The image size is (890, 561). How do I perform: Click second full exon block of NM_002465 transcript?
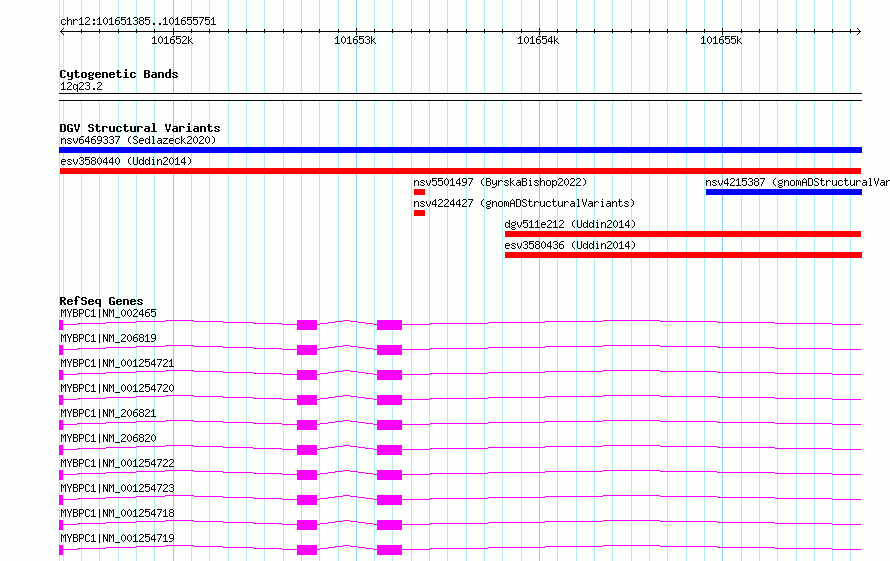[389, 325]
